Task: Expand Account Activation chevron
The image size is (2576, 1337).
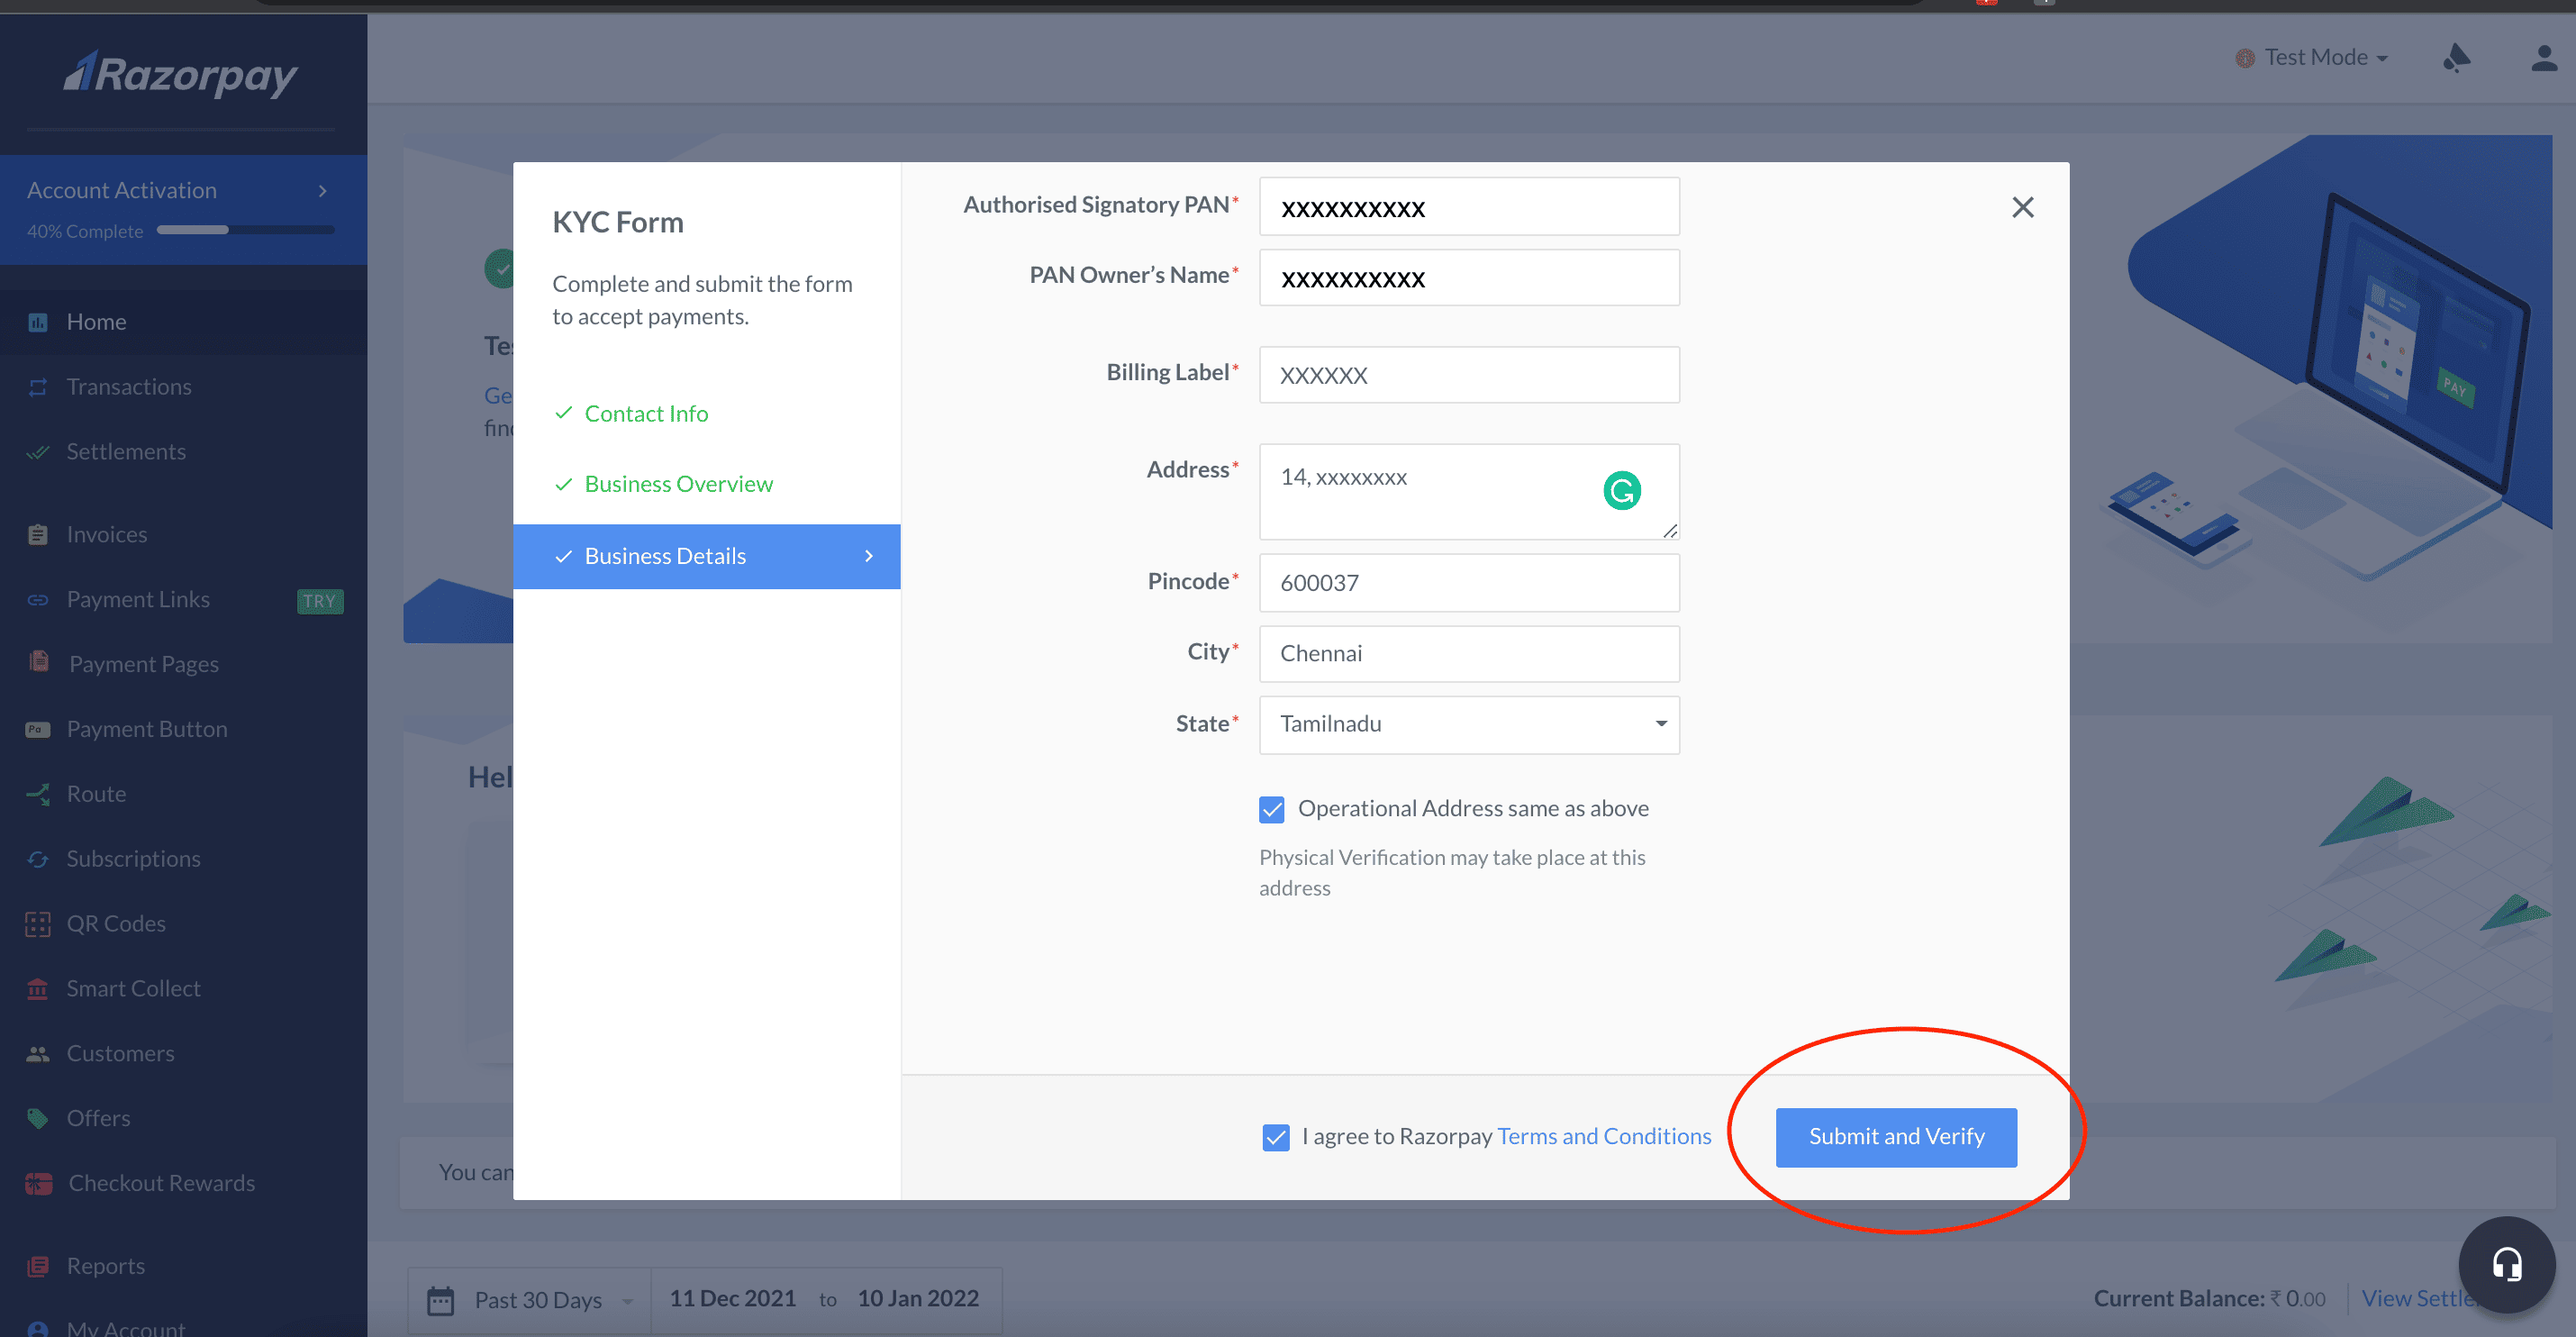Action: (322, 190)
